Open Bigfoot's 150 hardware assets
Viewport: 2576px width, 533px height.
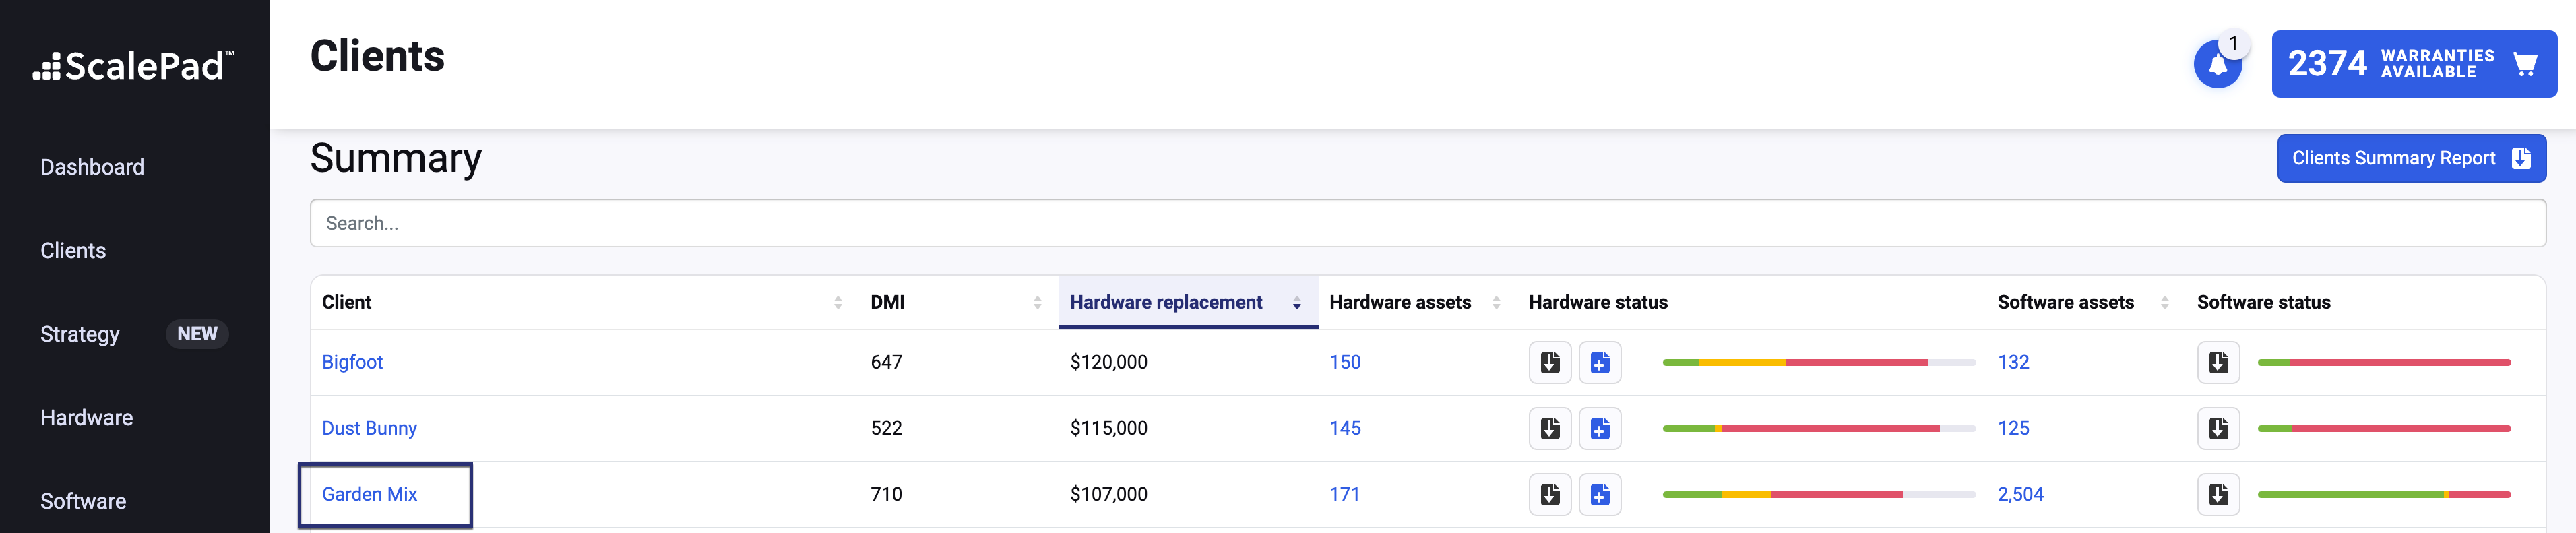pyautogui.click(x=1344, y=362)
